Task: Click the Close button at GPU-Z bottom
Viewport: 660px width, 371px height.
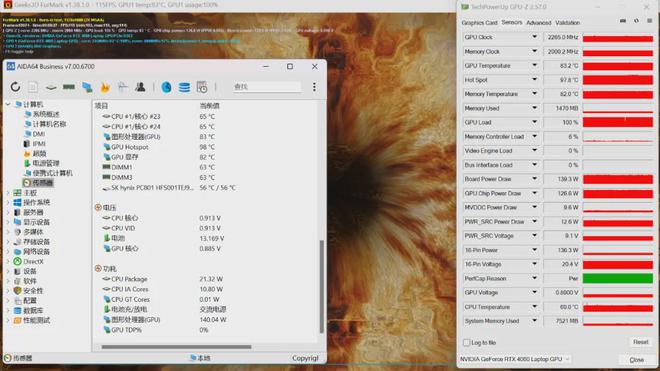Action: [636, 360]
